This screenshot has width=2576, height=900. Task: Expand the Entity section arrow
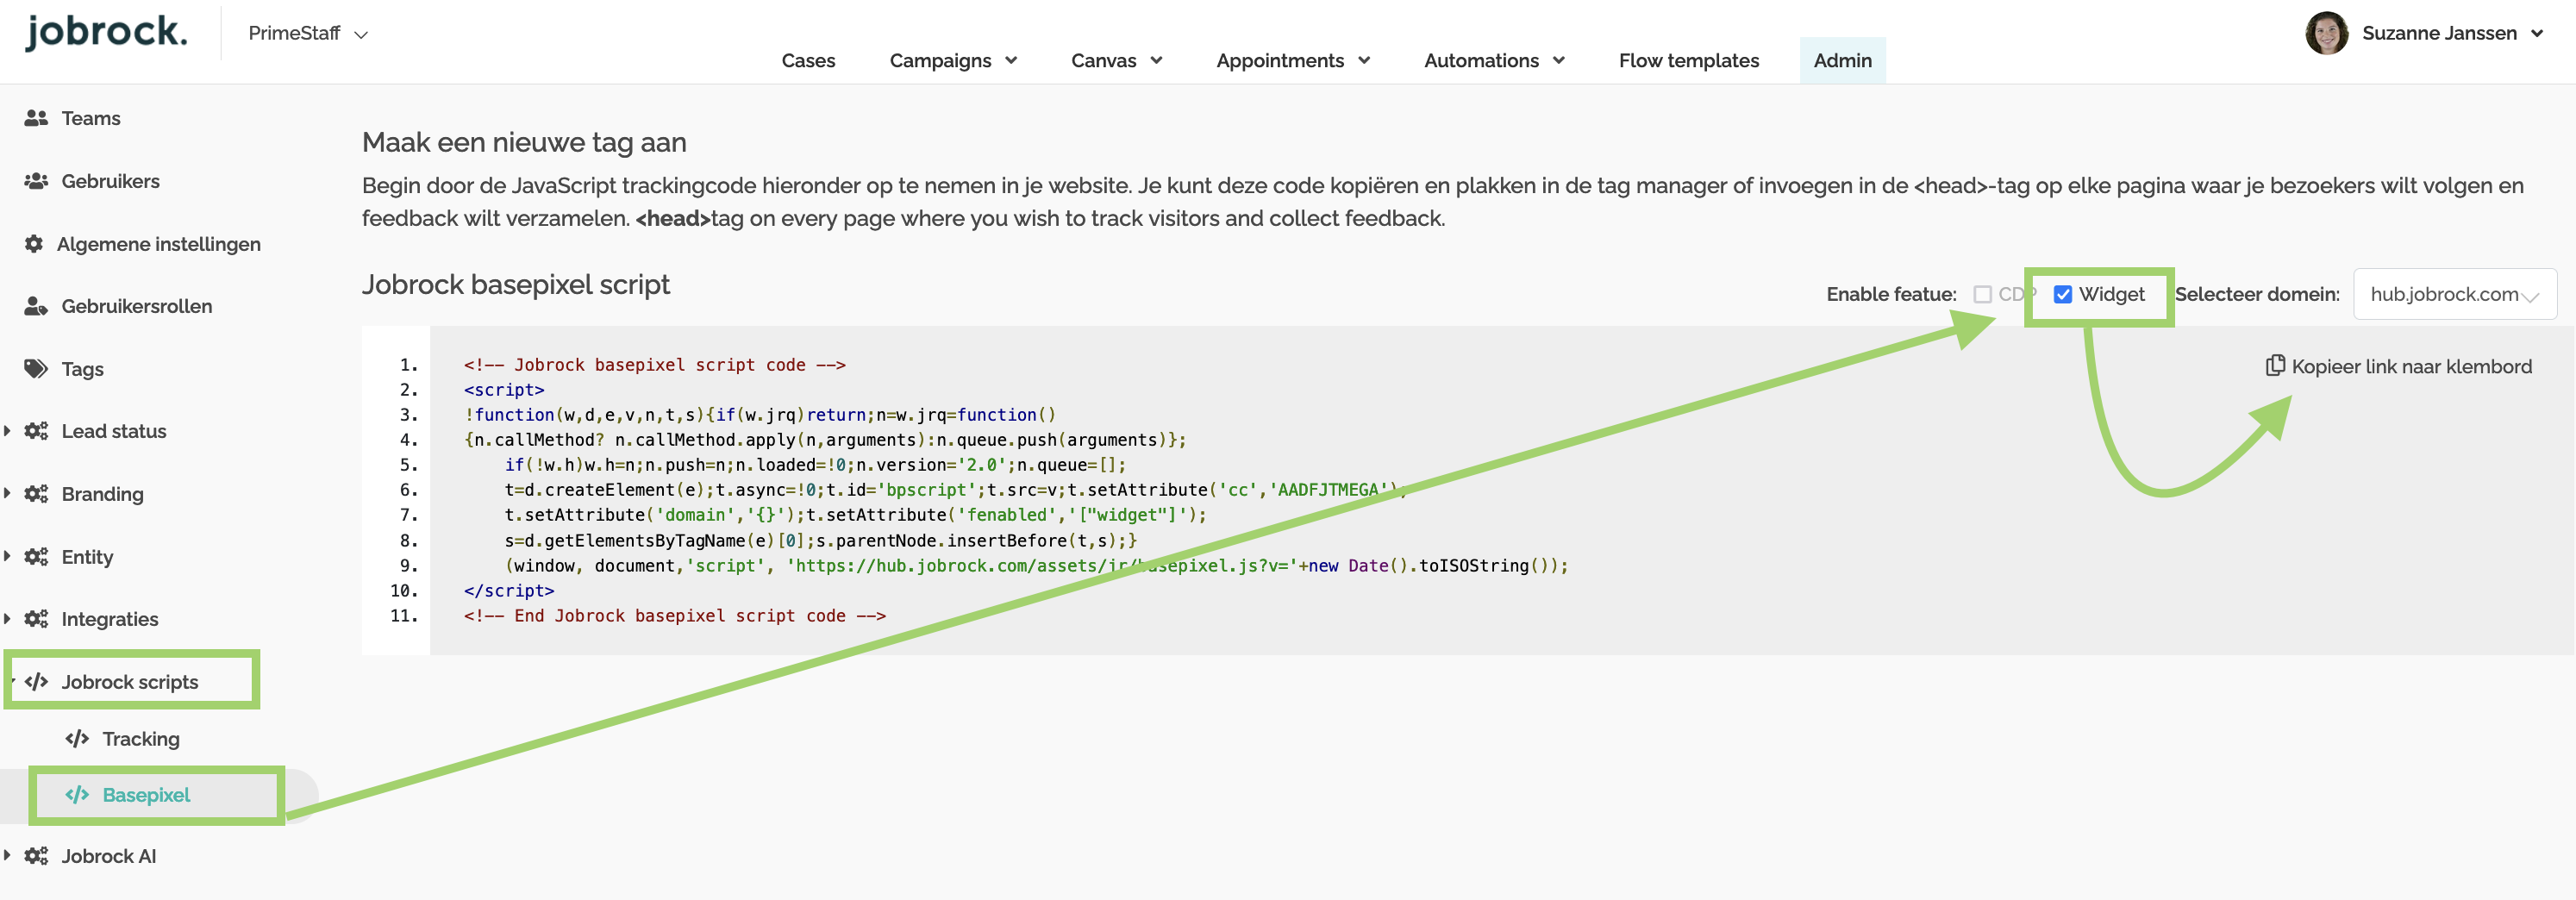(x=8, y=557)
